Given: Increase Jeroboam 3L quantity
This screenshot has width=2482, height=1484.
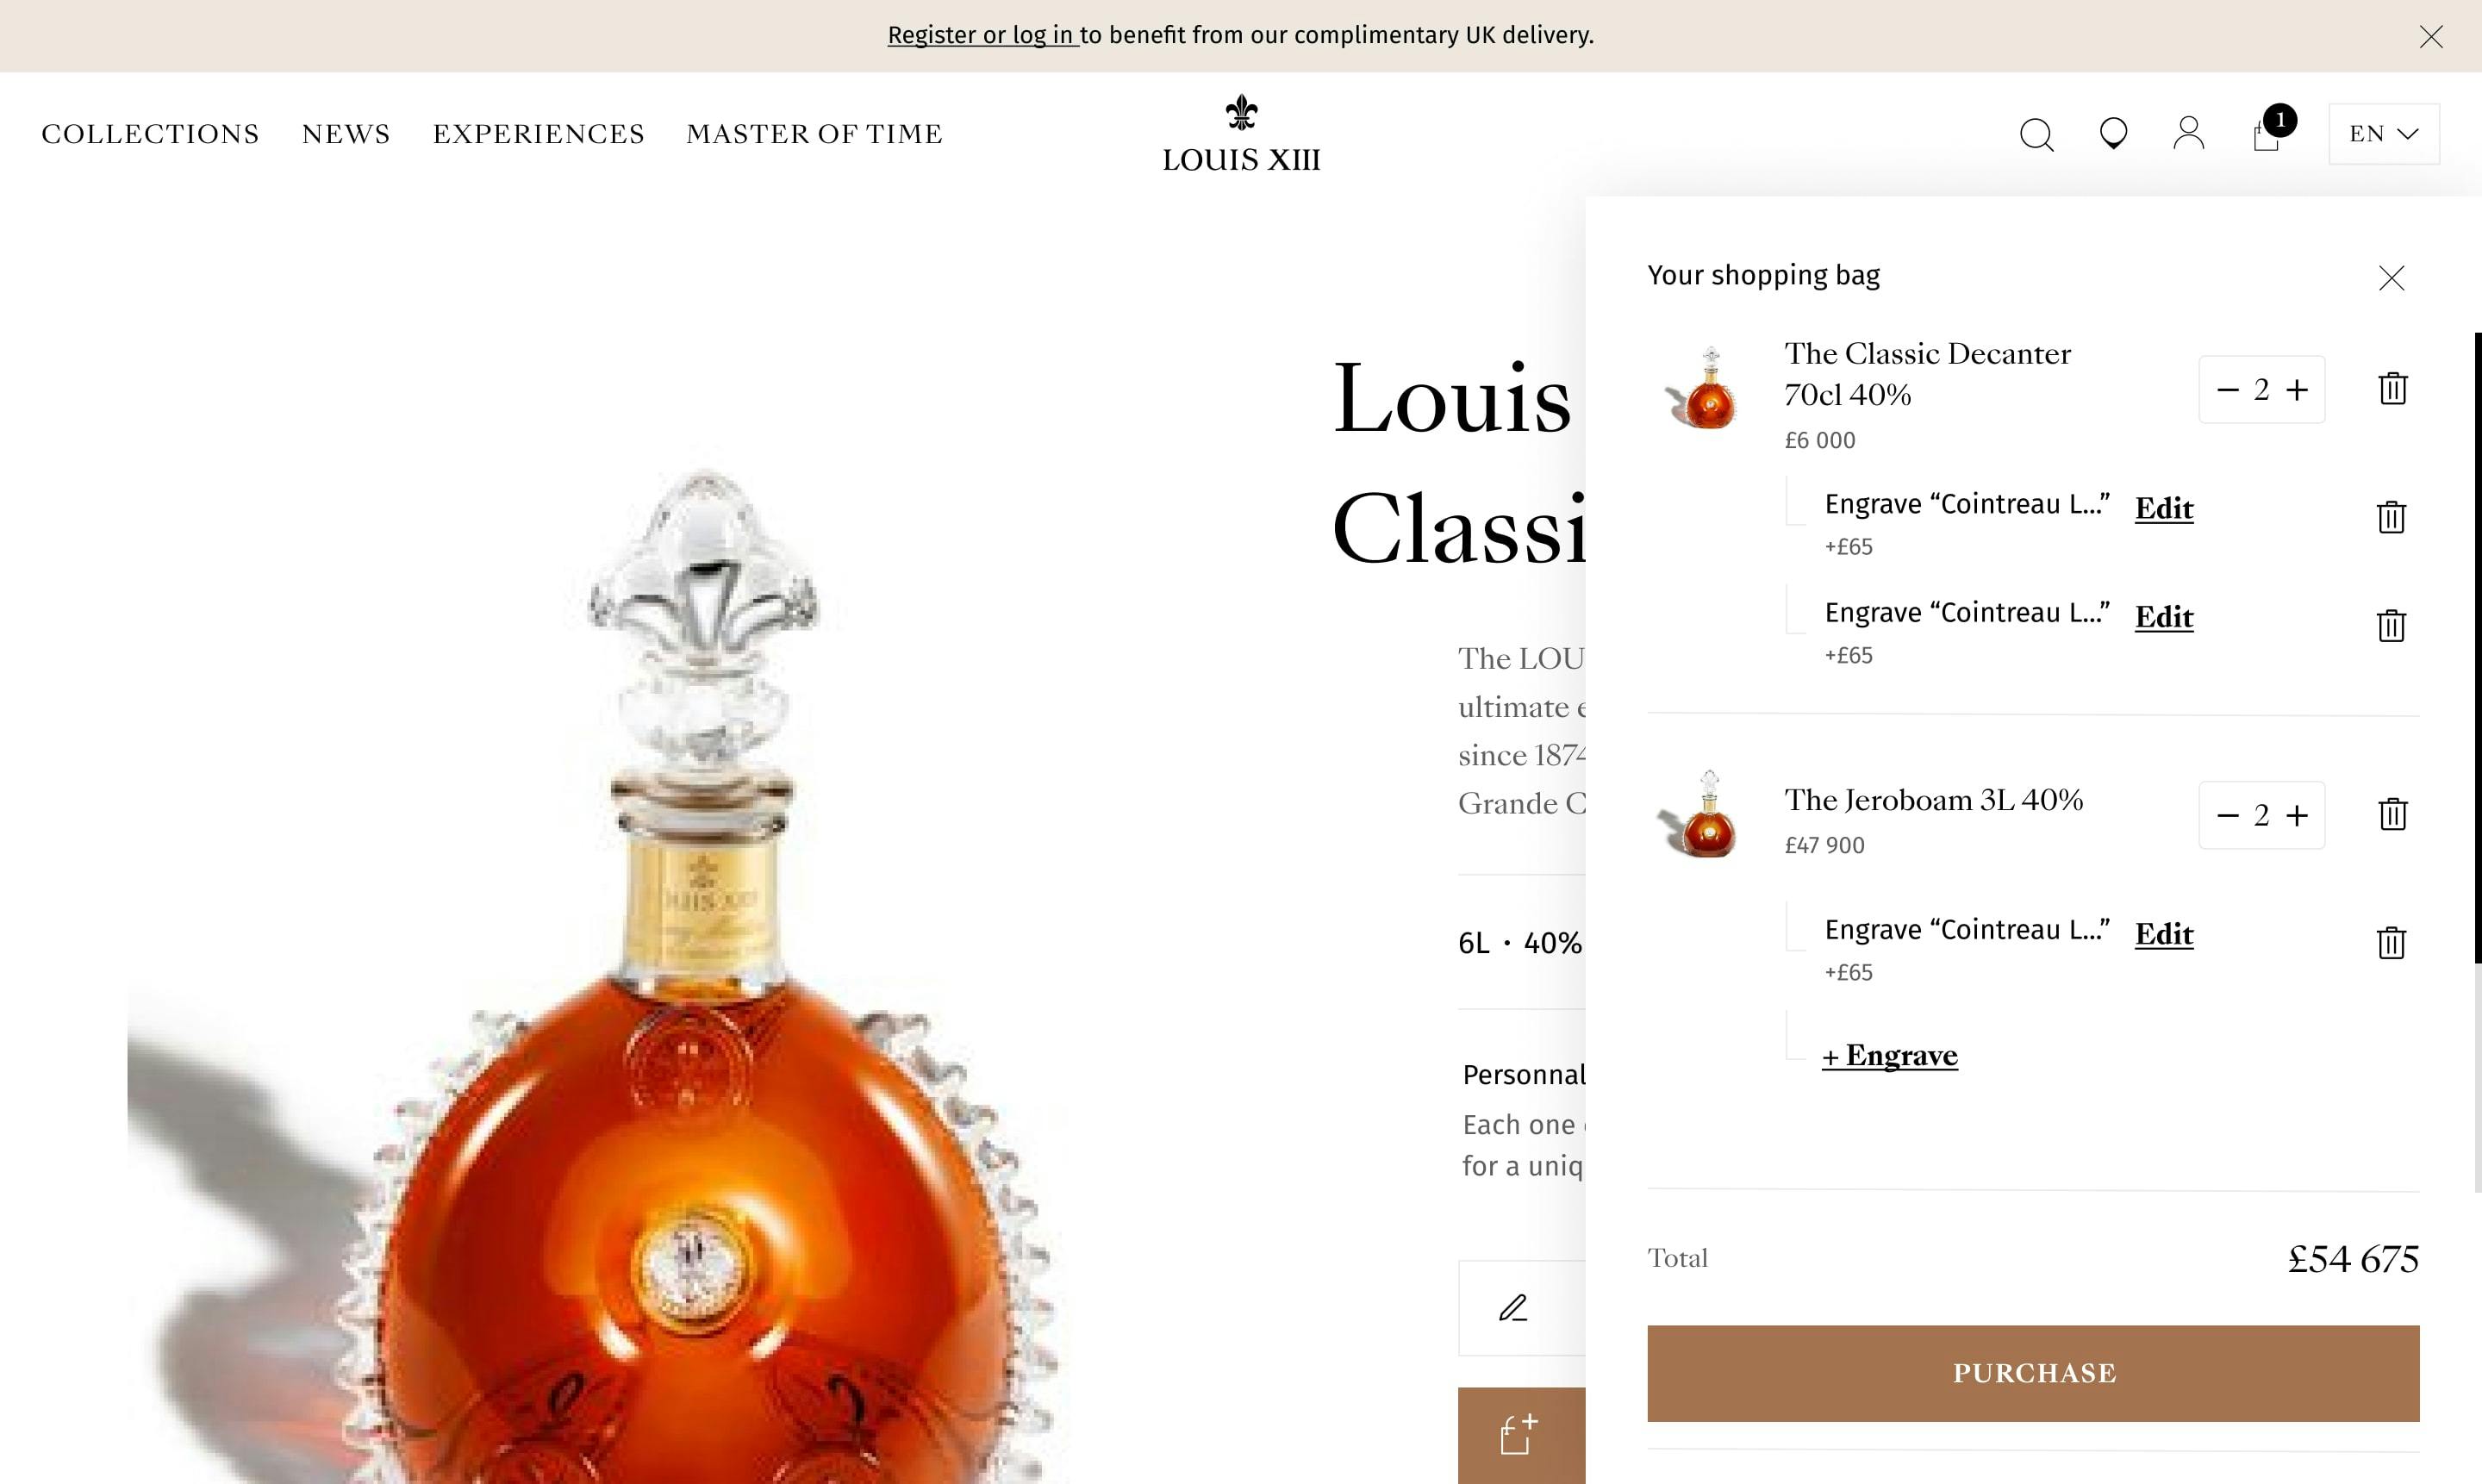Looking at the screenshot, I should click(x=2298, y=816).
